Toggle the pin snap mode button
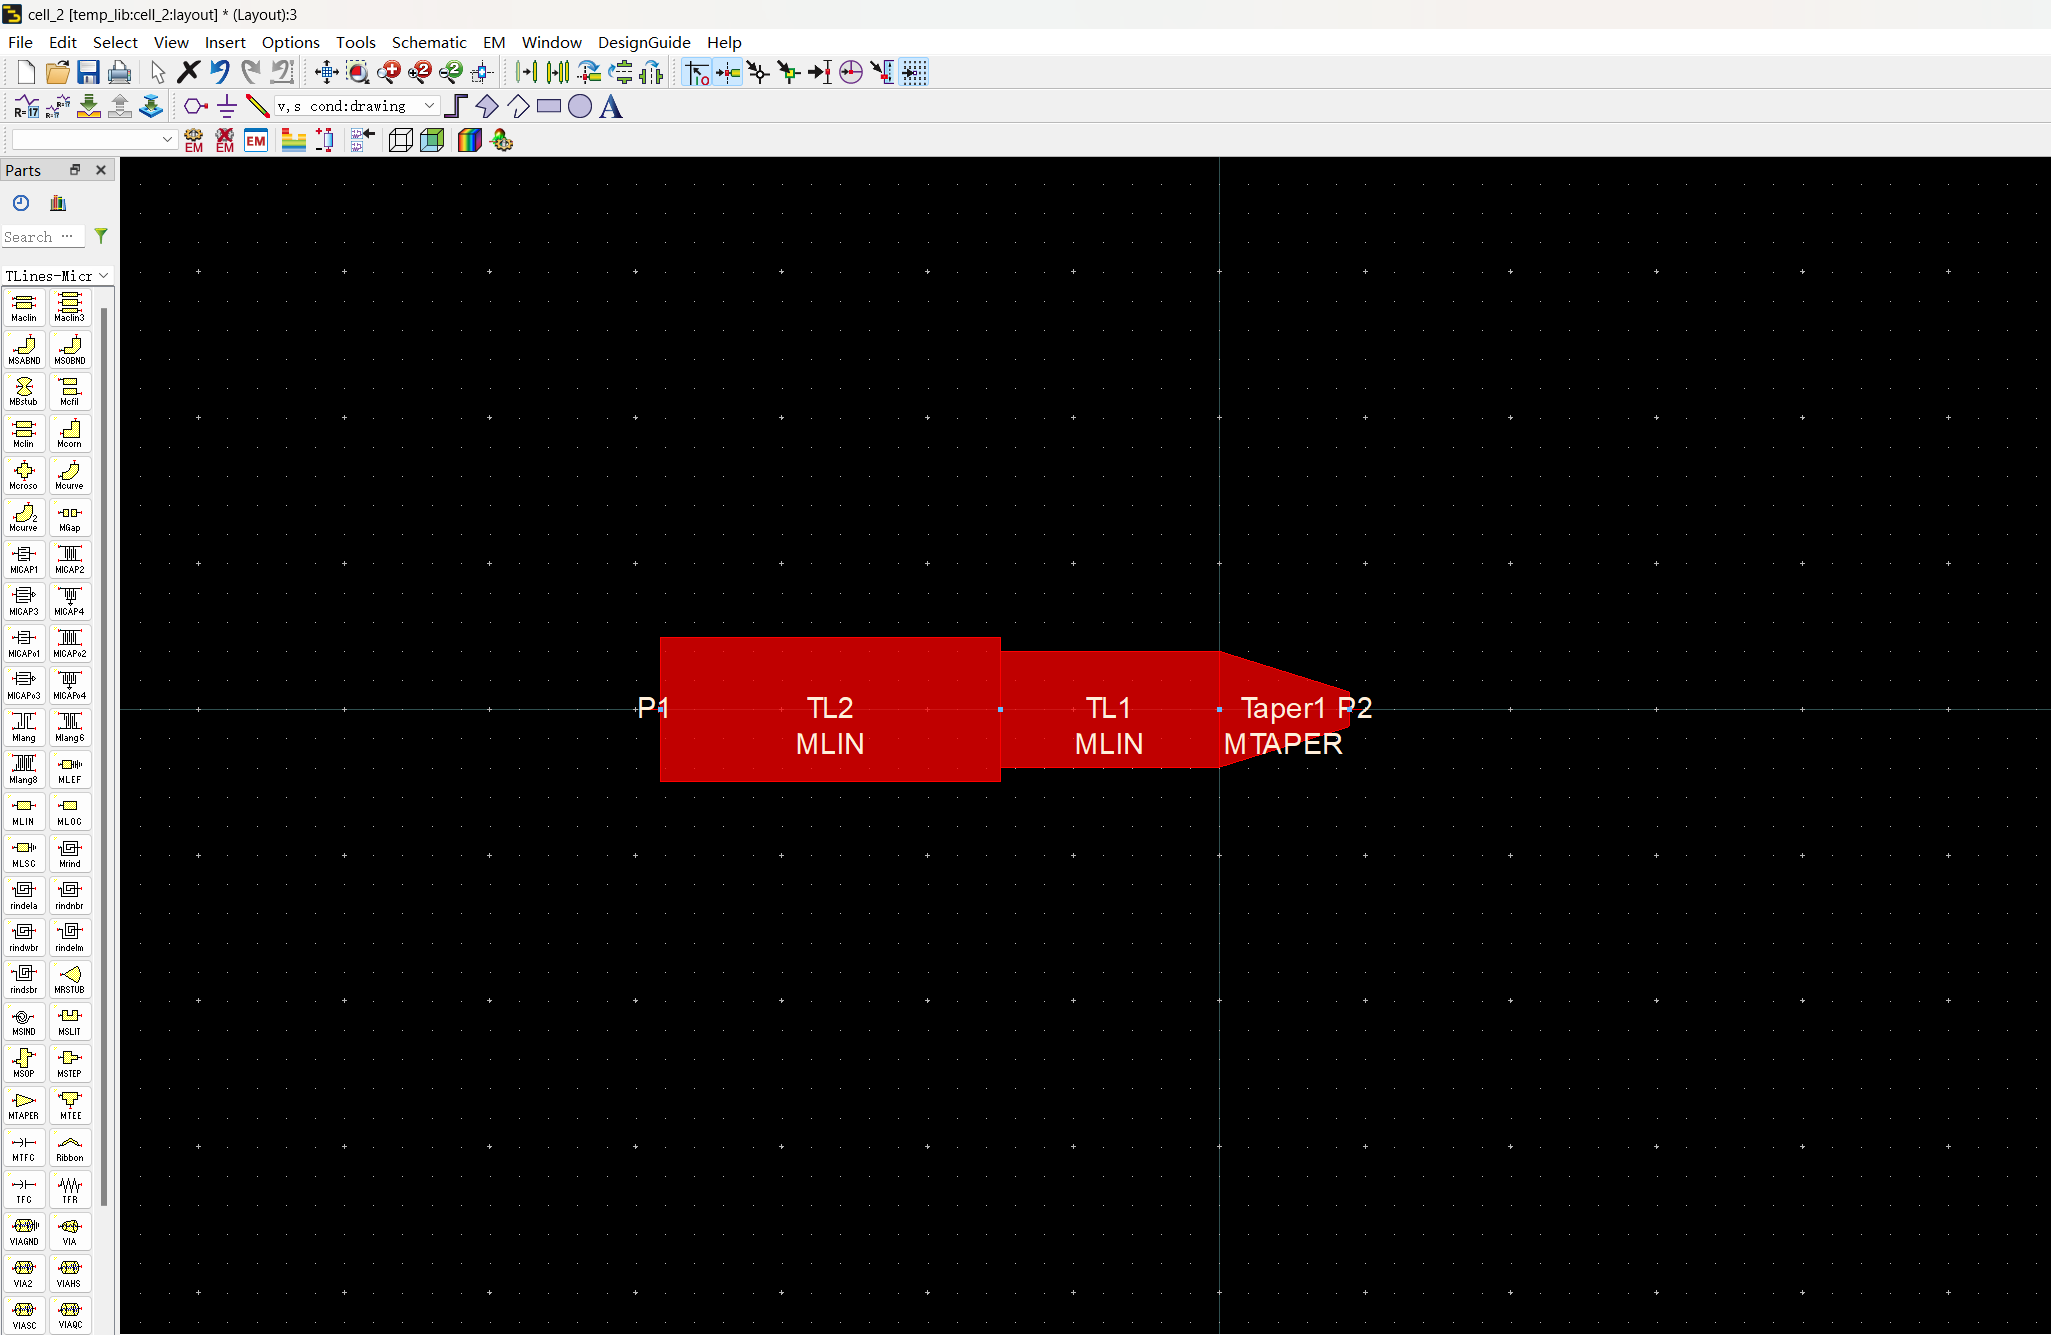 coord(728,72)
